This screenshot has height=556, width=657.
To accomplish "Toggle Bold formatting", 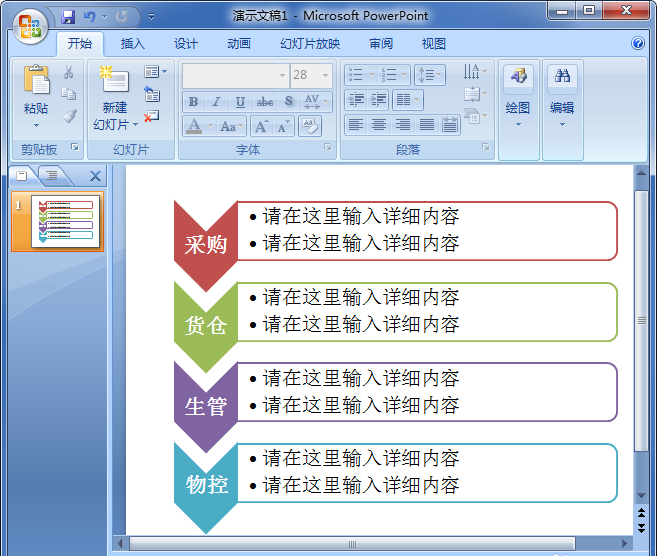I will point(193,101).
